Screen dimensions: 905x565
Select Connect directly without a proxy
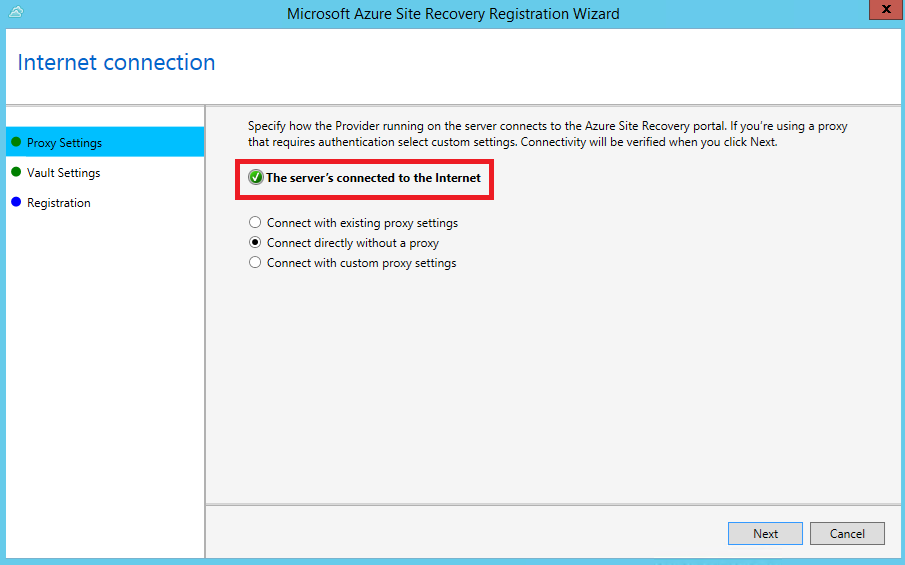[255, 242]
